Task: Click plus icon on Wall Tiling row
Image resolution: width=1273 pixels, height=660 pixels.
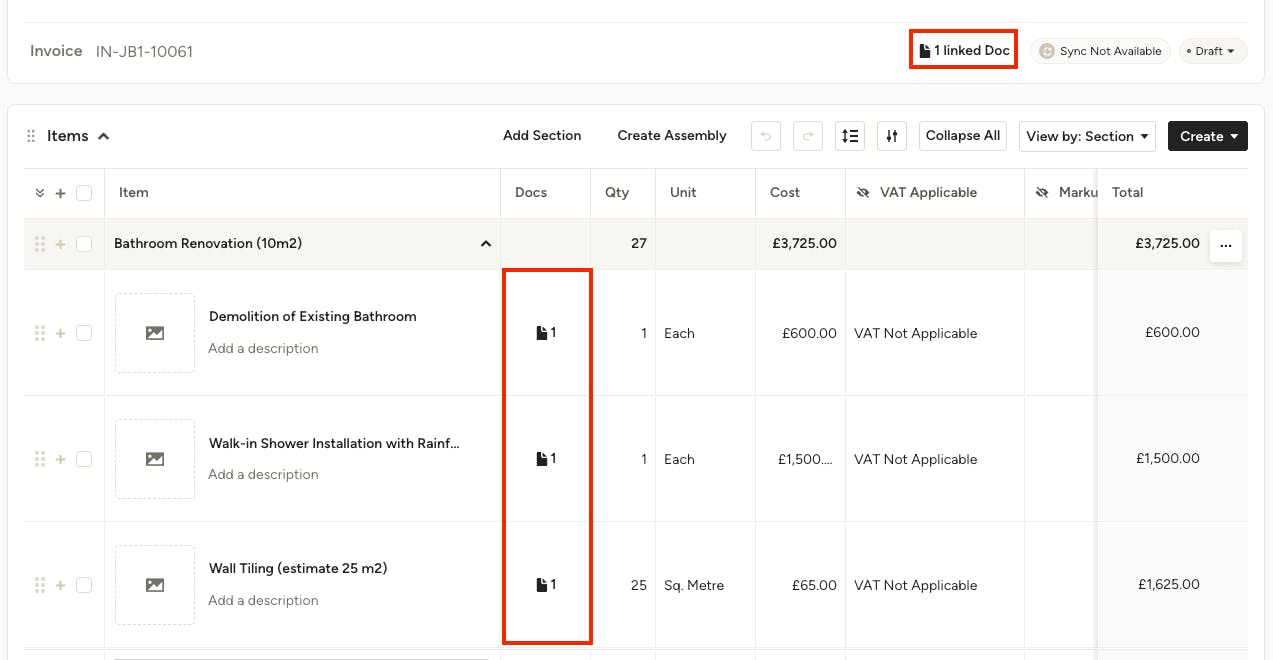Action: [x=60, y=585]
